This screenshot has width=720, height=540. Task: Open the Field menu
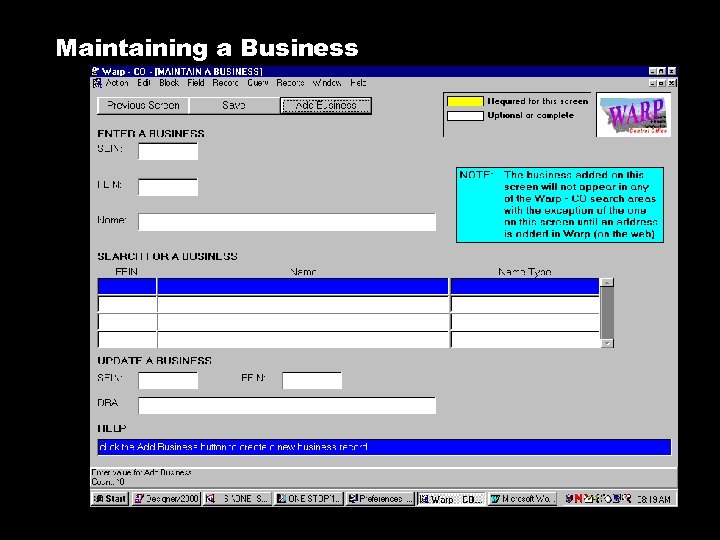point(196,83)
